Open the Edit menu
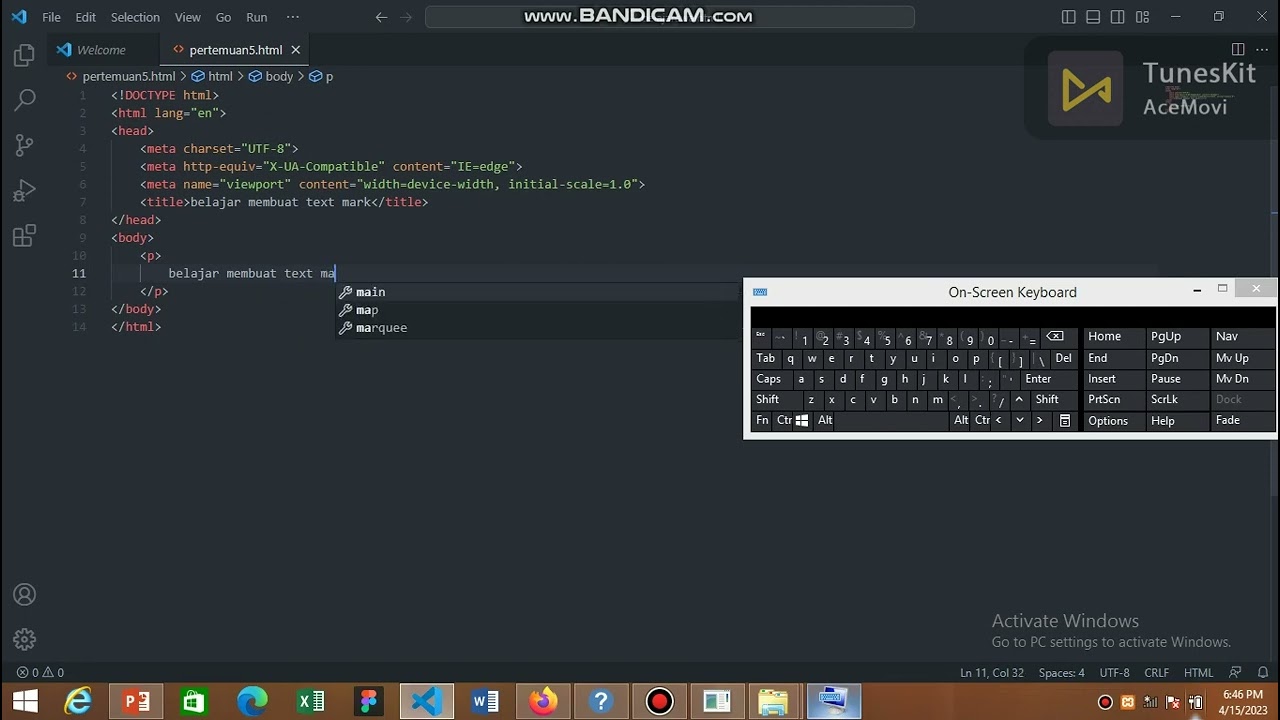This screenshot has height=720, width=1280. coord(86,17)
